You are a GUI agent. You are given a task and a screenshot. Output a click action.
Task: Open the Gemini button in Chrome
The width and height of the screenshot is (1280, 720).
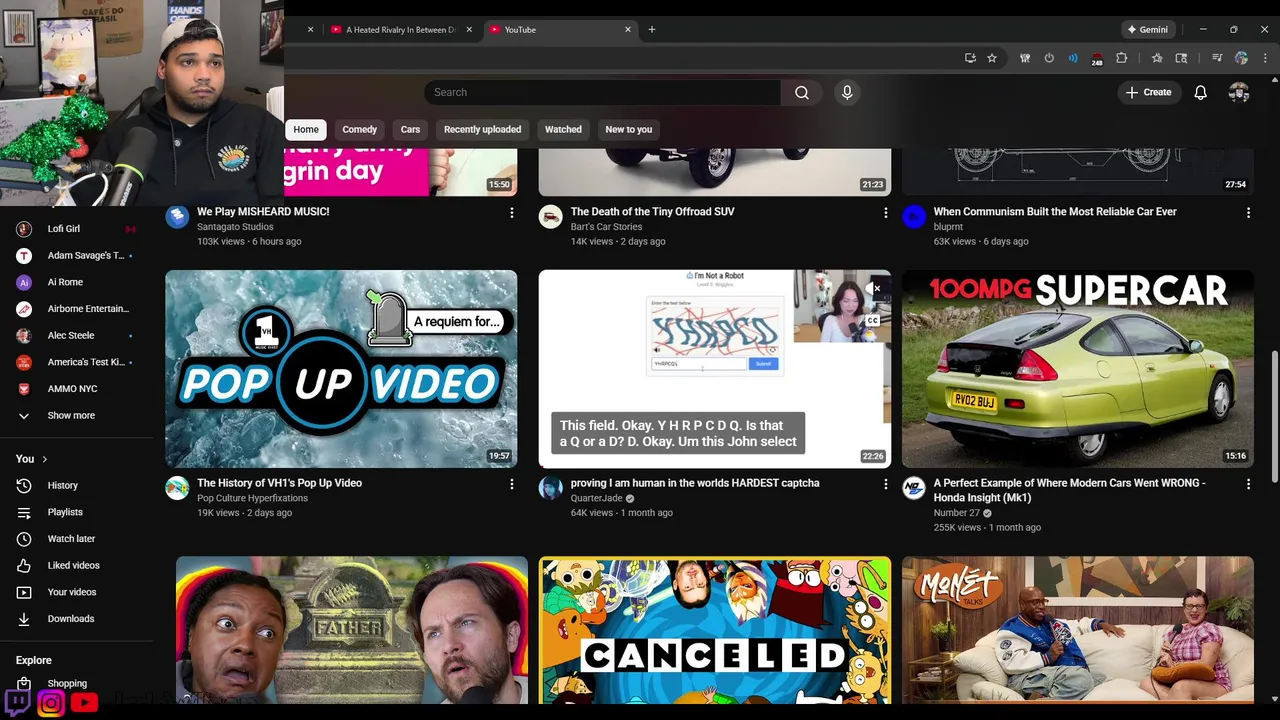(x=1147, y=30)
